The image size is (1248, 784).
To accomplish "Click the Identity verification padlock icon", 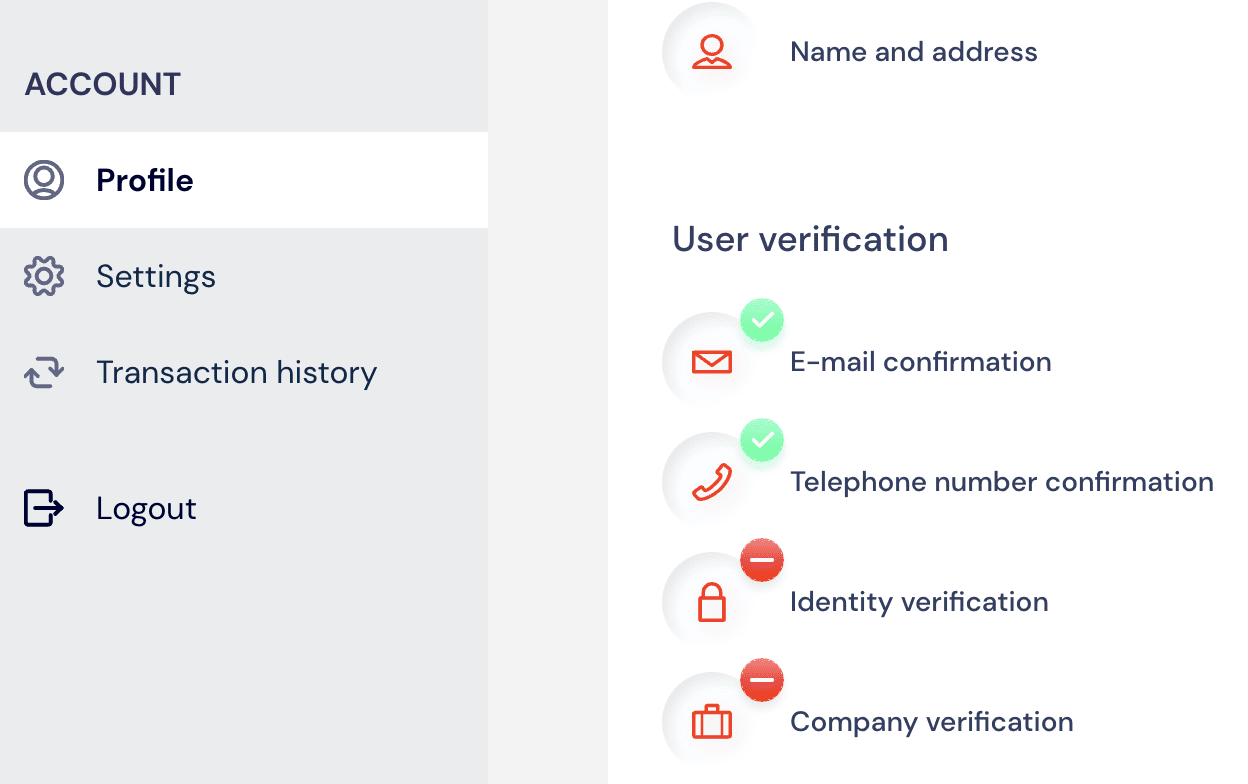I will [710, 600].
